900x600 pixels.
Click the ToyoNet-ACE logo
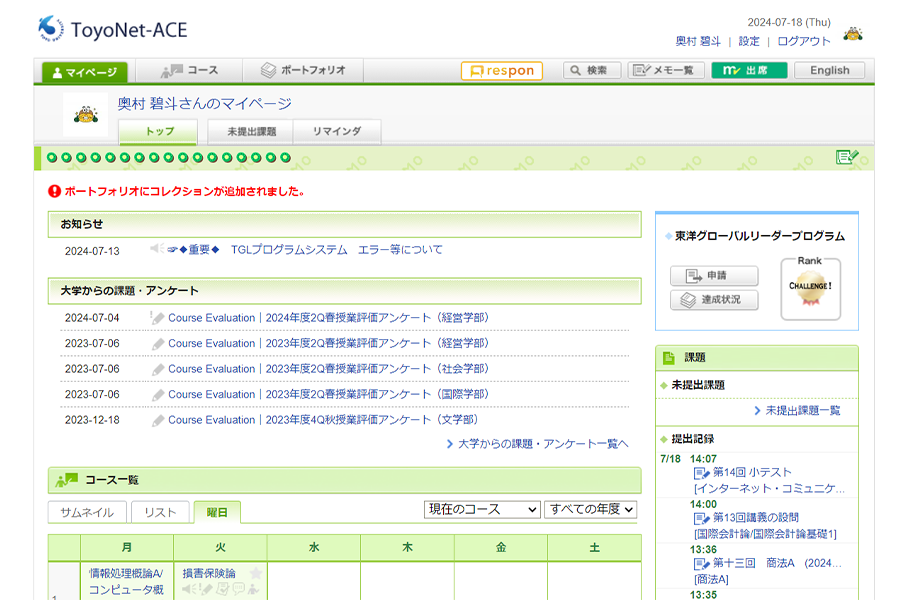coord(112,29)
